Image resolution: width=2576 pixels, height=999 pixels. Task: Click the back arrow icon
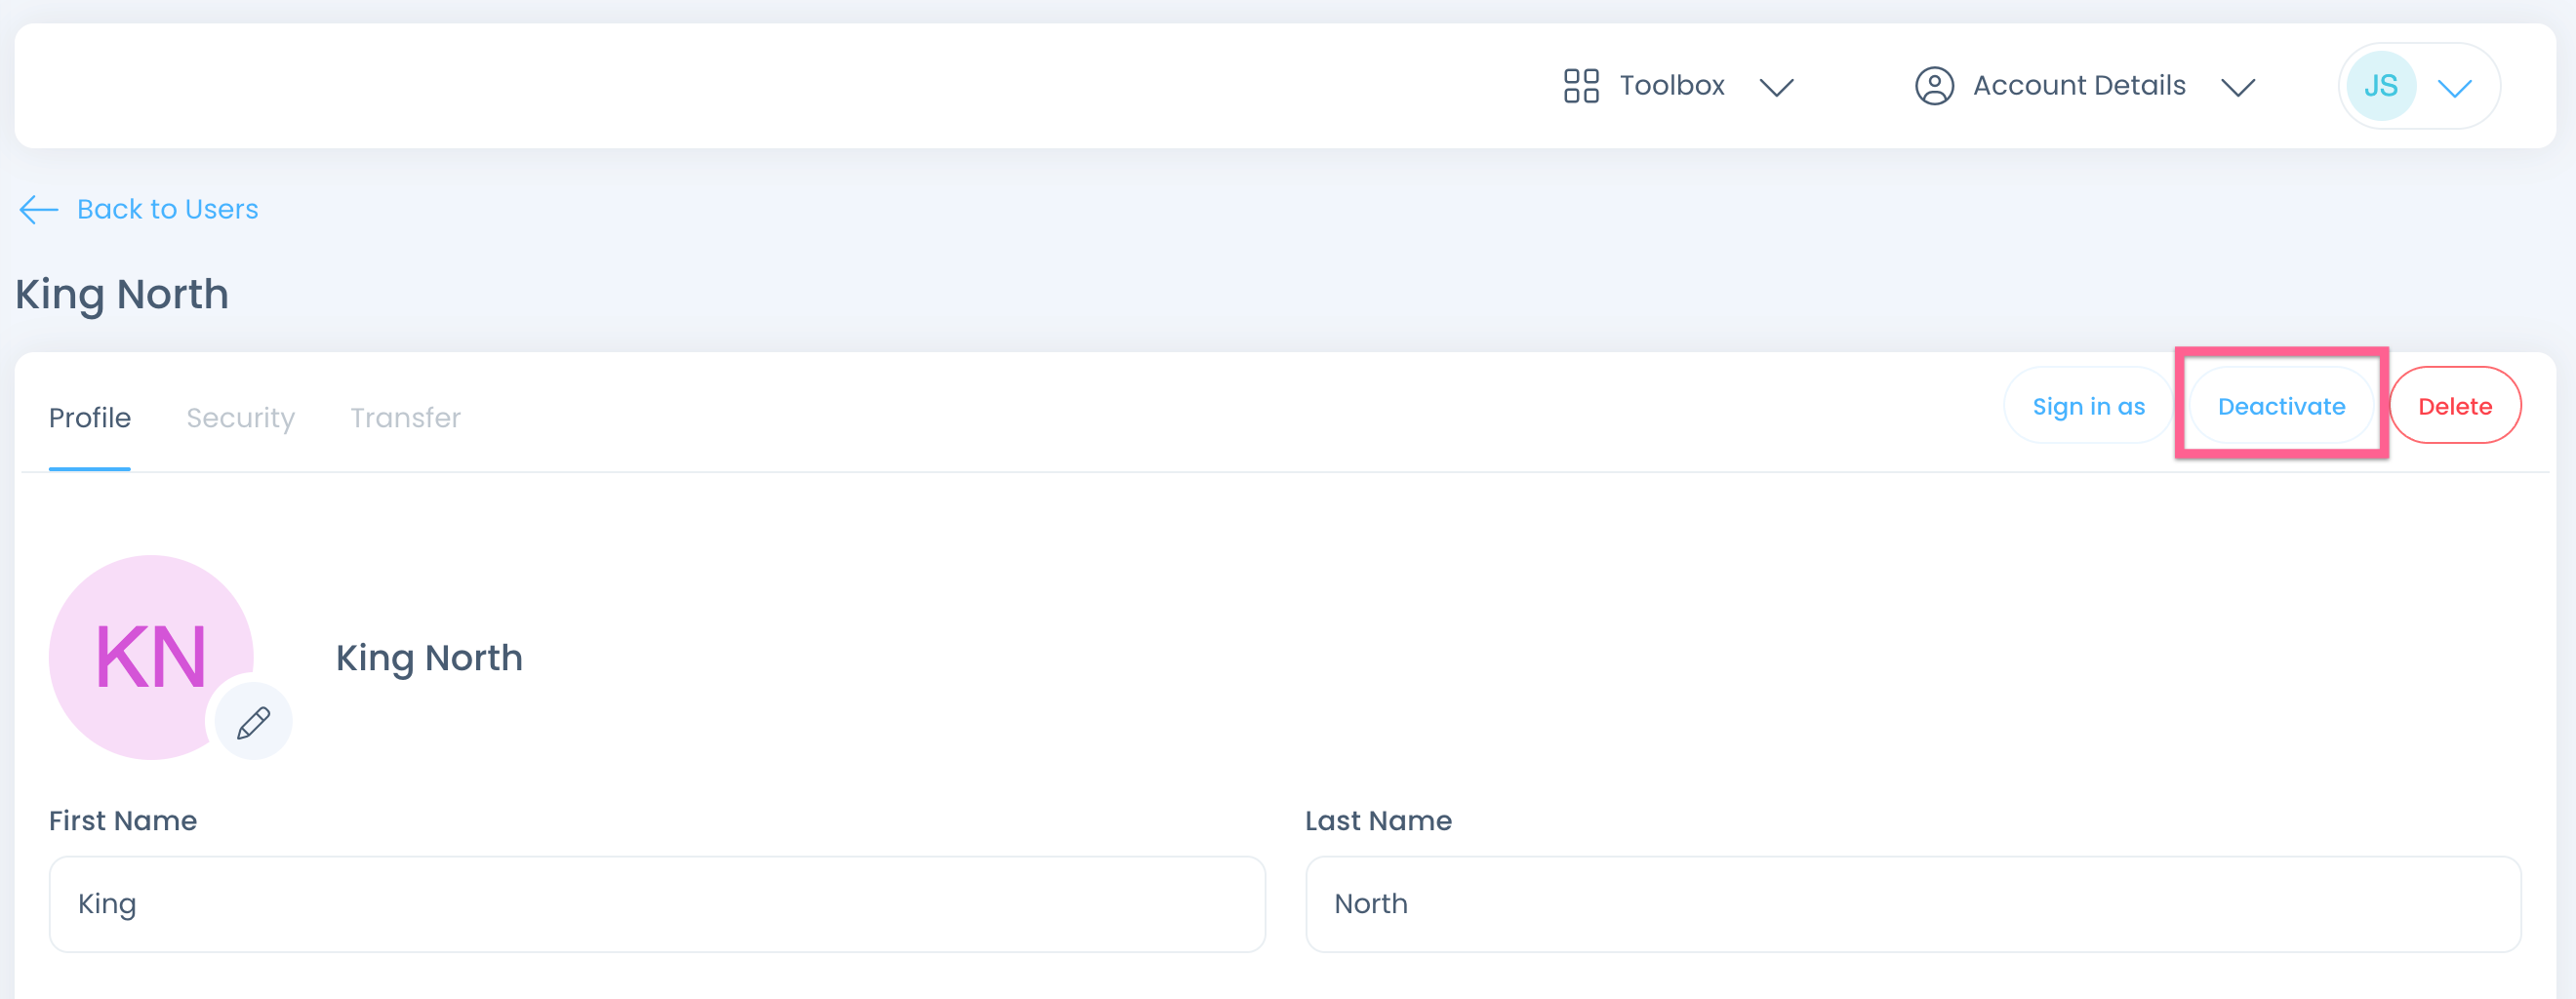coord(39,209)
